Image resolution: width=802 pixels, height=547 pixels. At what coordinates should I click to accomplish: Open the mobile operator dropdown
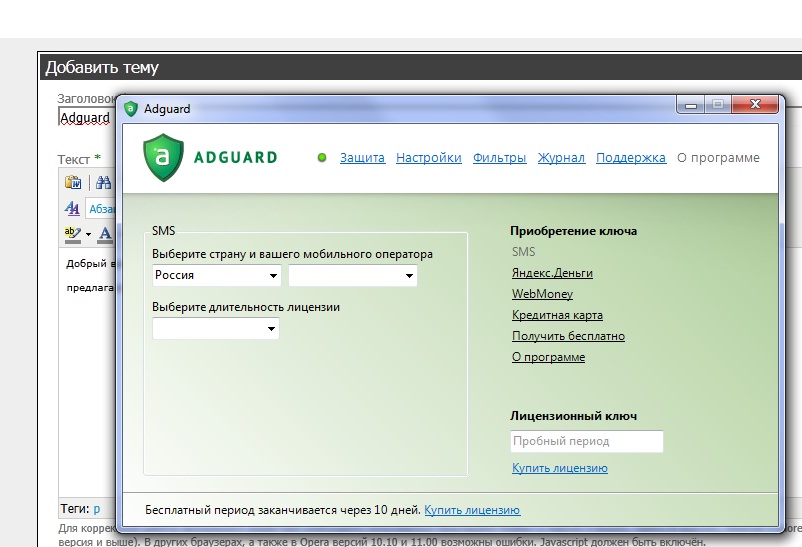coord(353,275)
